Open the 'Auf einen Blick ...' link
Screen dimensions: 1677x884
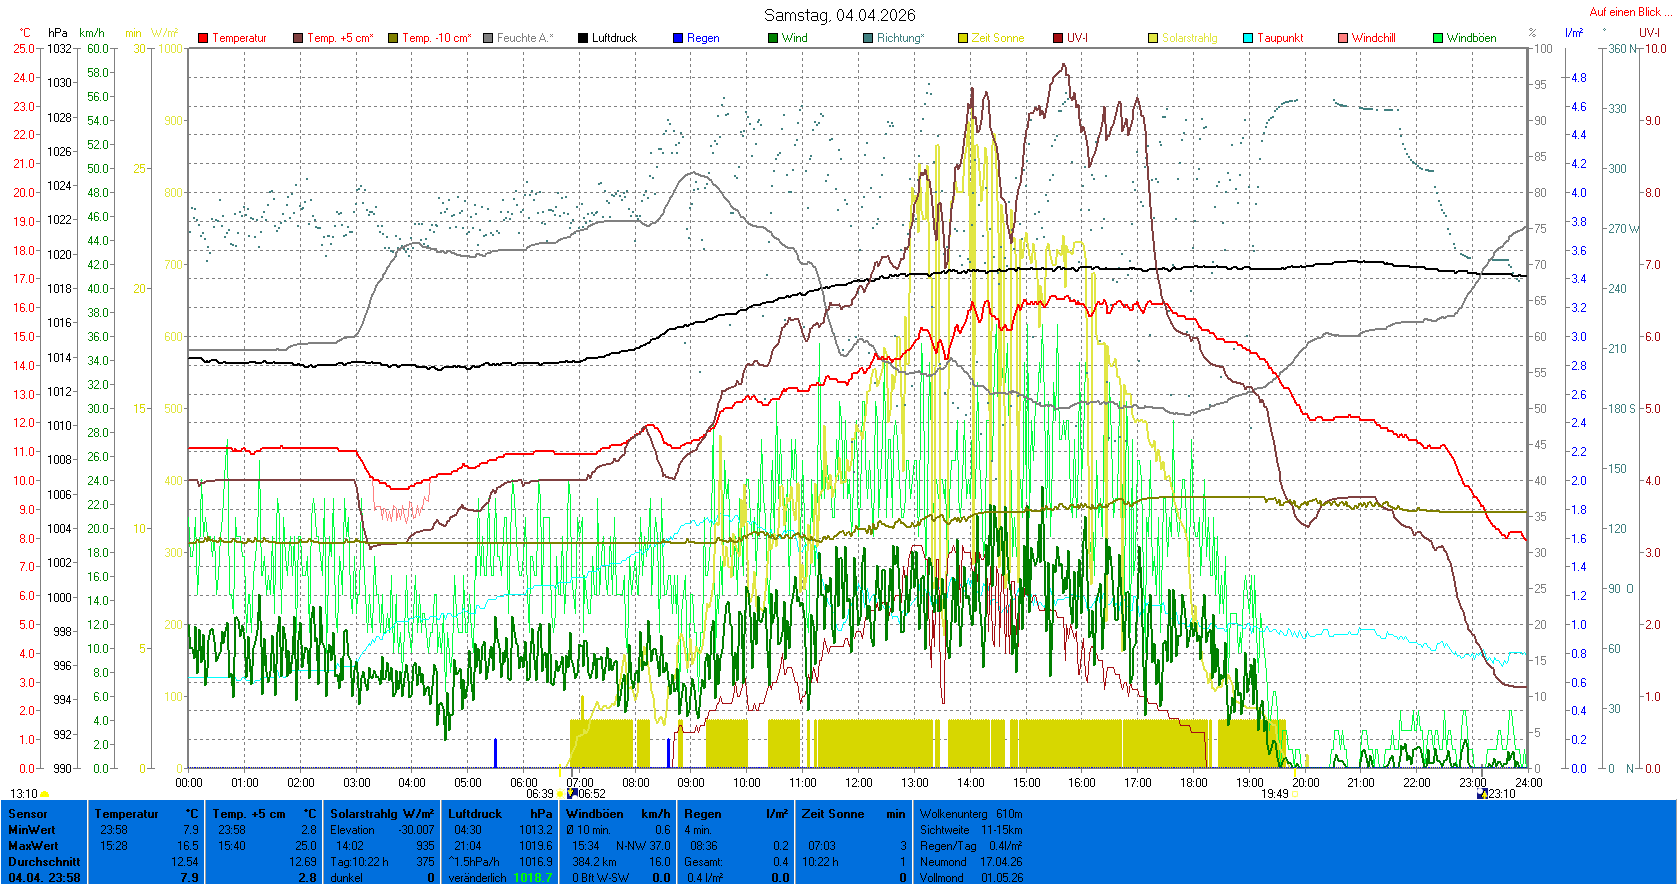coord(1630,12)
